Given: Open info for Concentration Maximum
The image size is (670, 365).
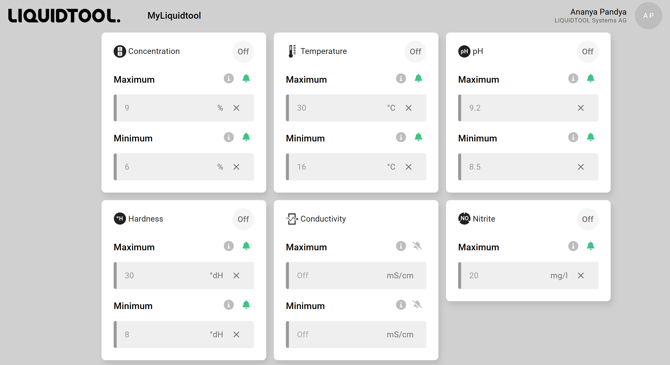Looking at the screenshot, I should [229, 79].
